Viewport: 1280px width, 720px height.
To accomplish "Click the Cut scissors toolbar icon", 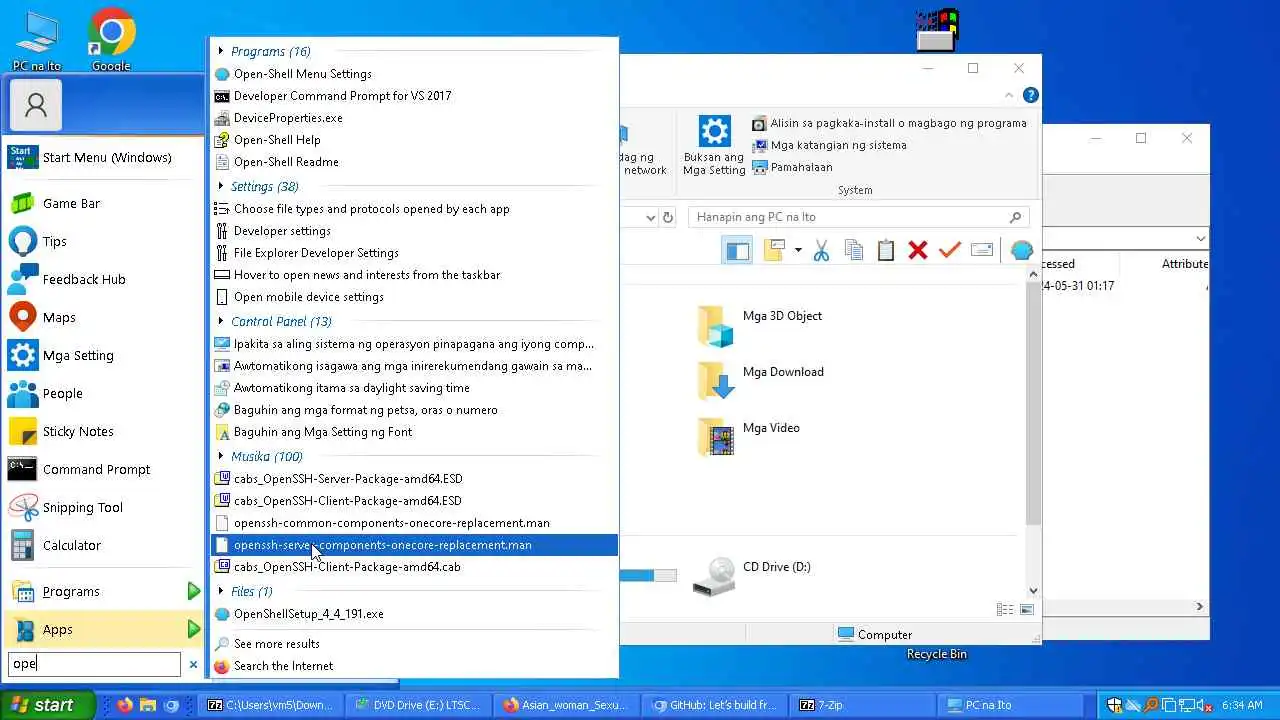I will point(821,250).
